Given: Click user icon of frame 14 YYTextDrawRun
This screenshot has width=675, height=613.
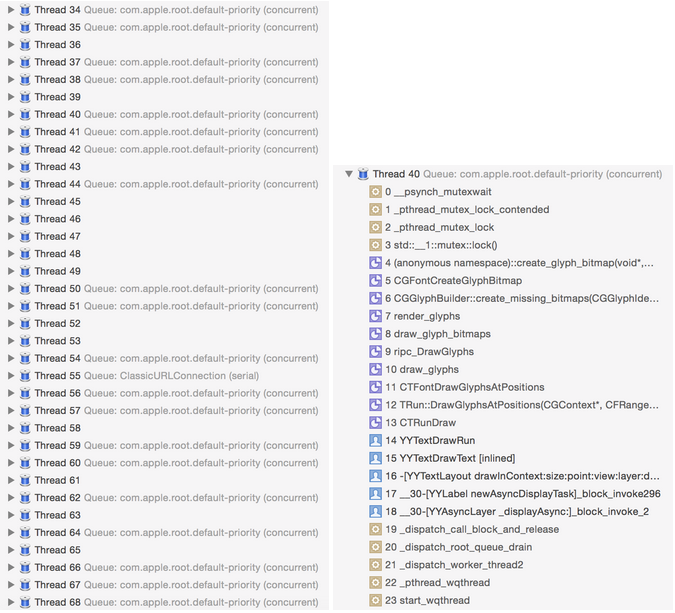Looking at the screenshot, I should click(375, 440).
